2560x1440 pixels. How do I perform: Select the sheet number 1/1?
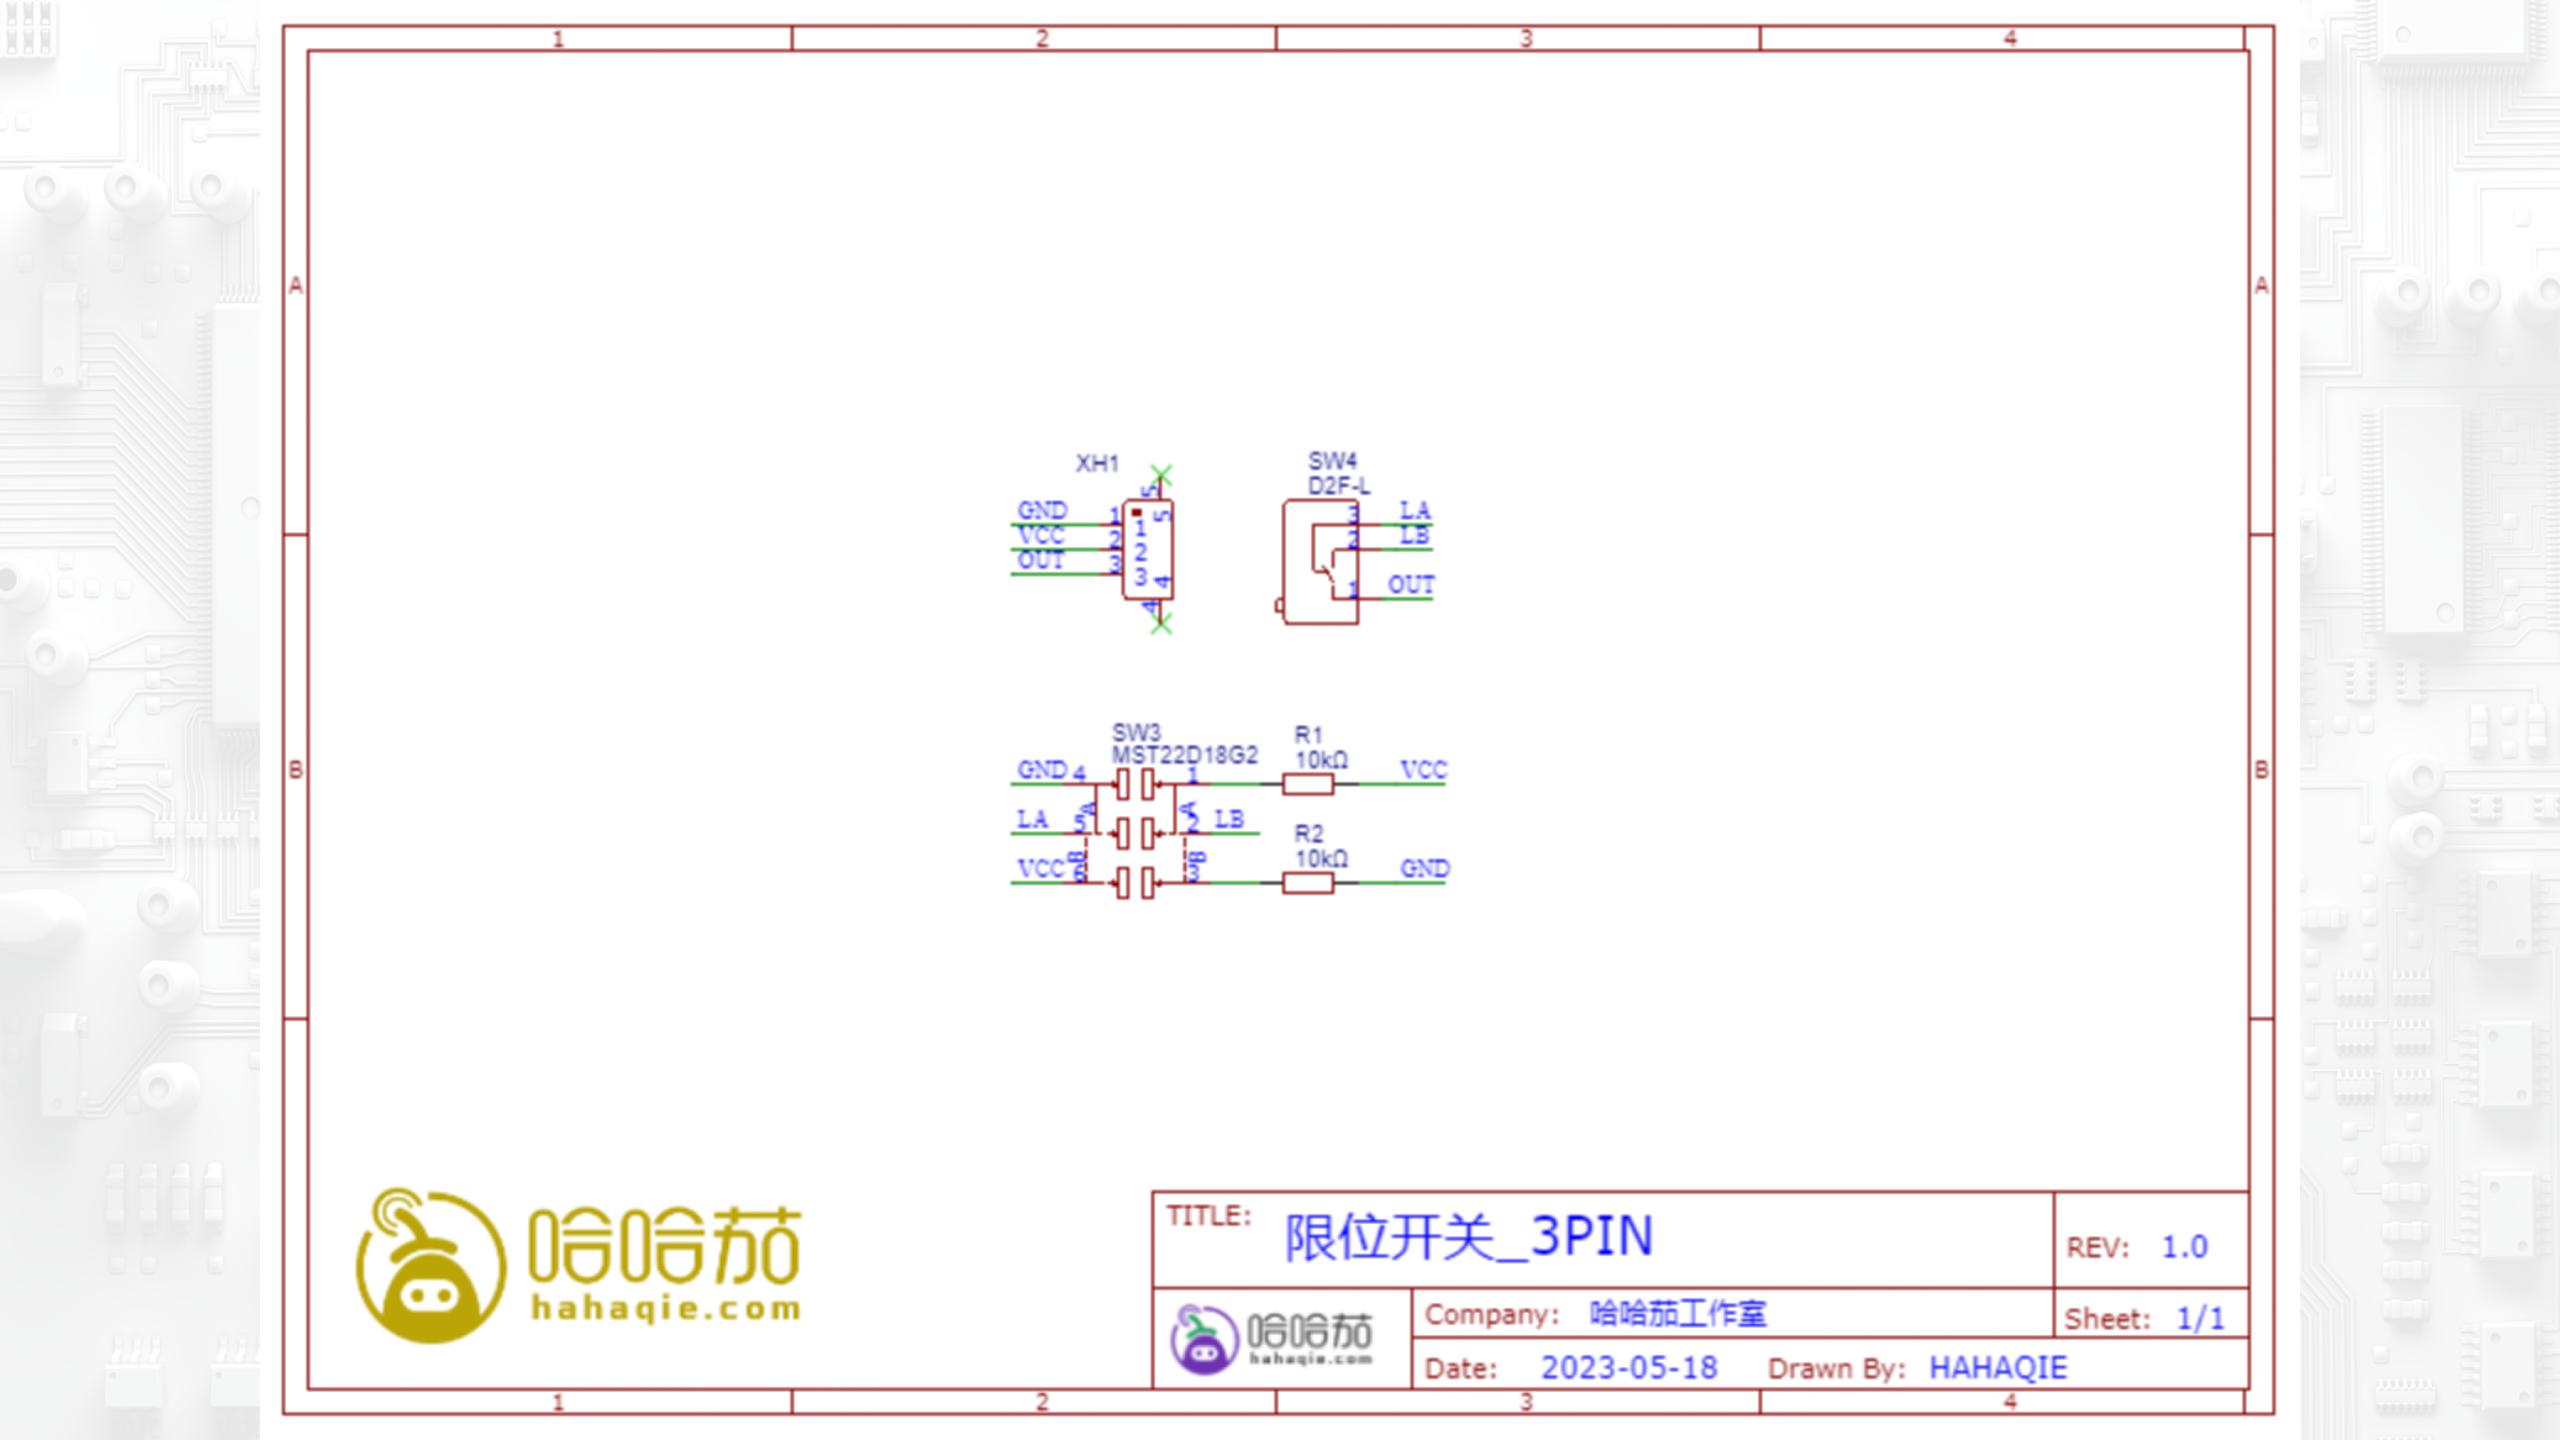click(x=2201, y=1319)
